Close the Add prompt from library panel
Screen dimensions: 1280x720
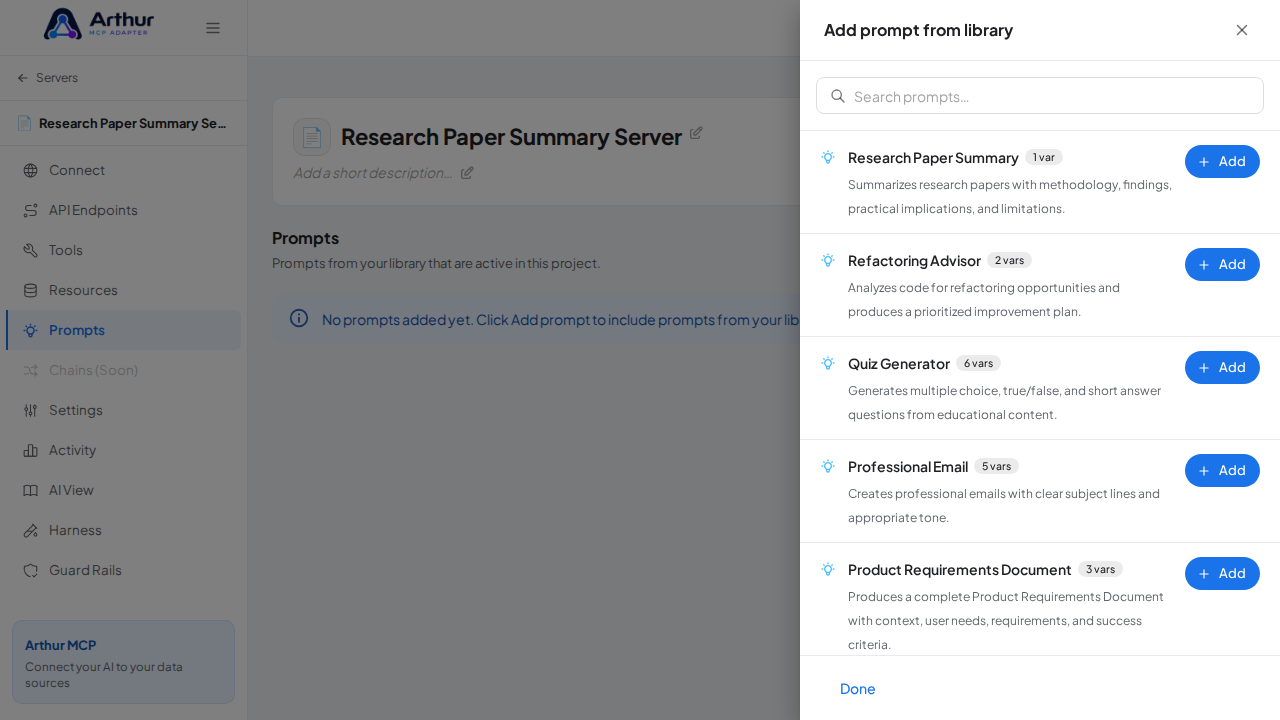click(1242, 30)
